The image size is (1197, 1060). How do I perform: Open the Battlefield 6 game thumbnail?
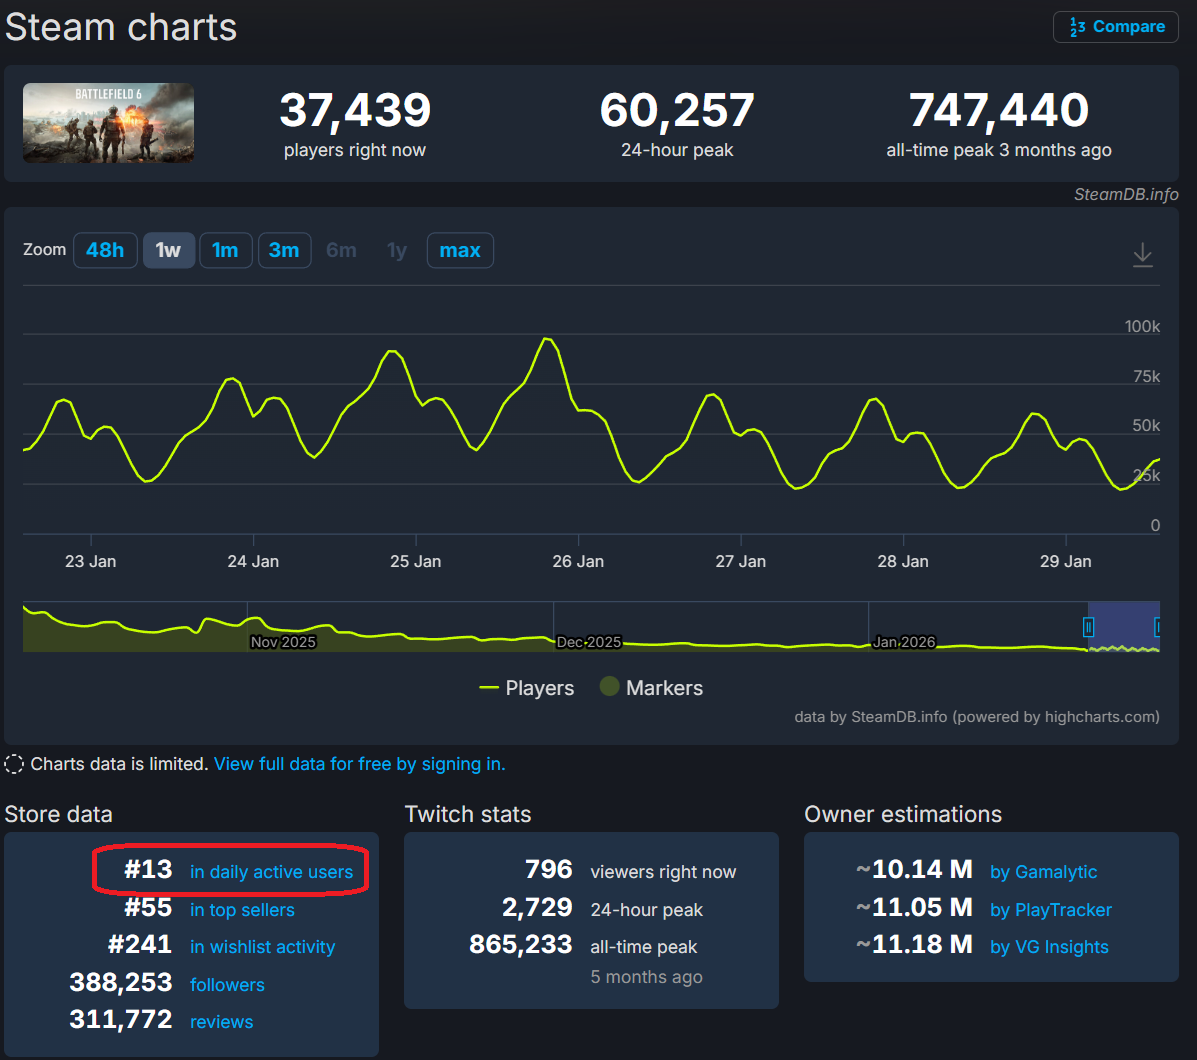tap(108, 123)
